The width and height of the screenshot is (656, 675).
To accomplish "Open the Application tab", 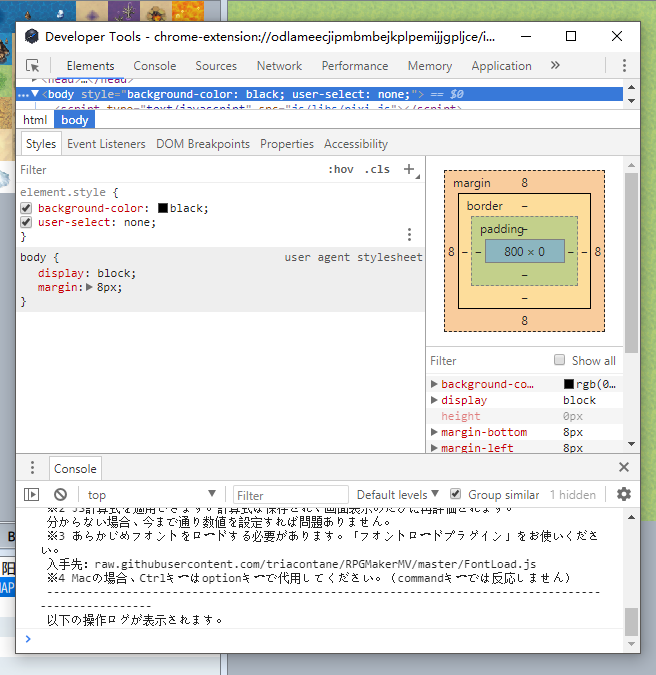I will [501, 66].
